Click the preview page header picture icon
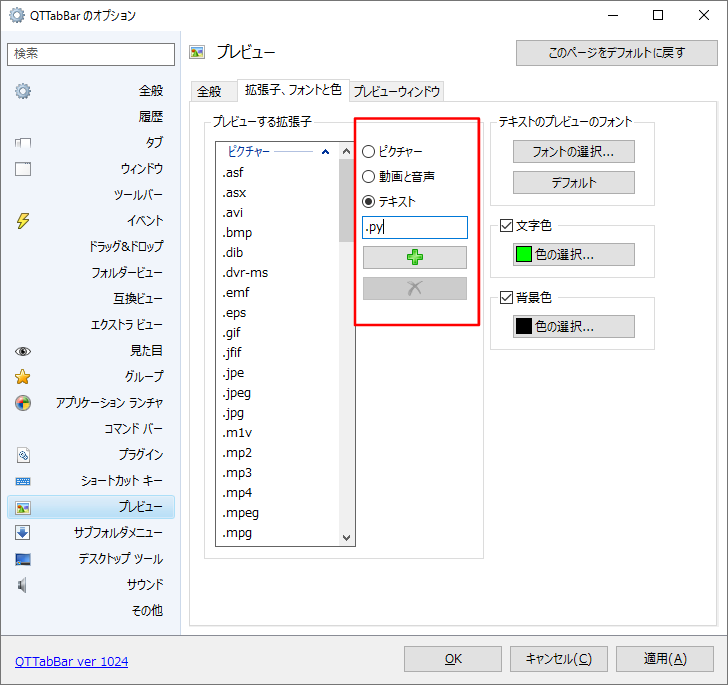The image size is (728, 685). 197,52
